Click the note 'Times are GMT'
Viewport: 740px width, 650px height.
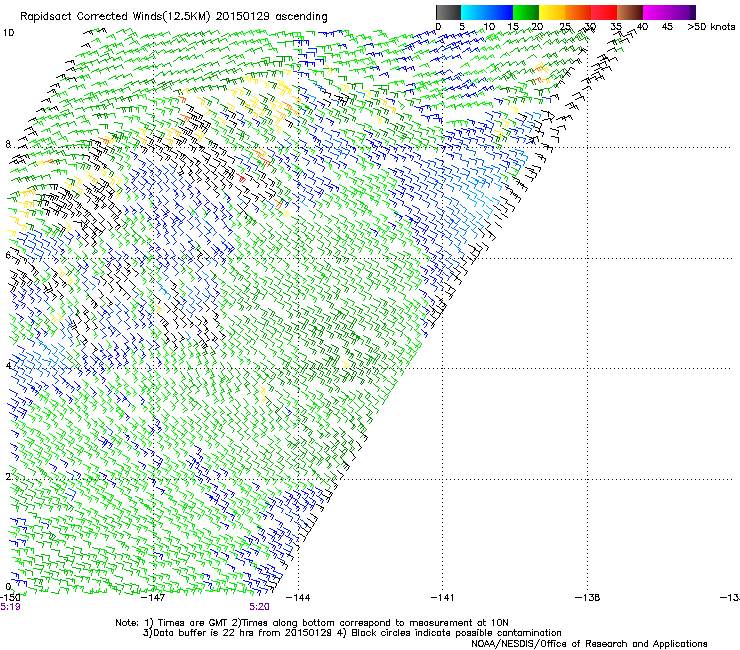pos(193,623)
